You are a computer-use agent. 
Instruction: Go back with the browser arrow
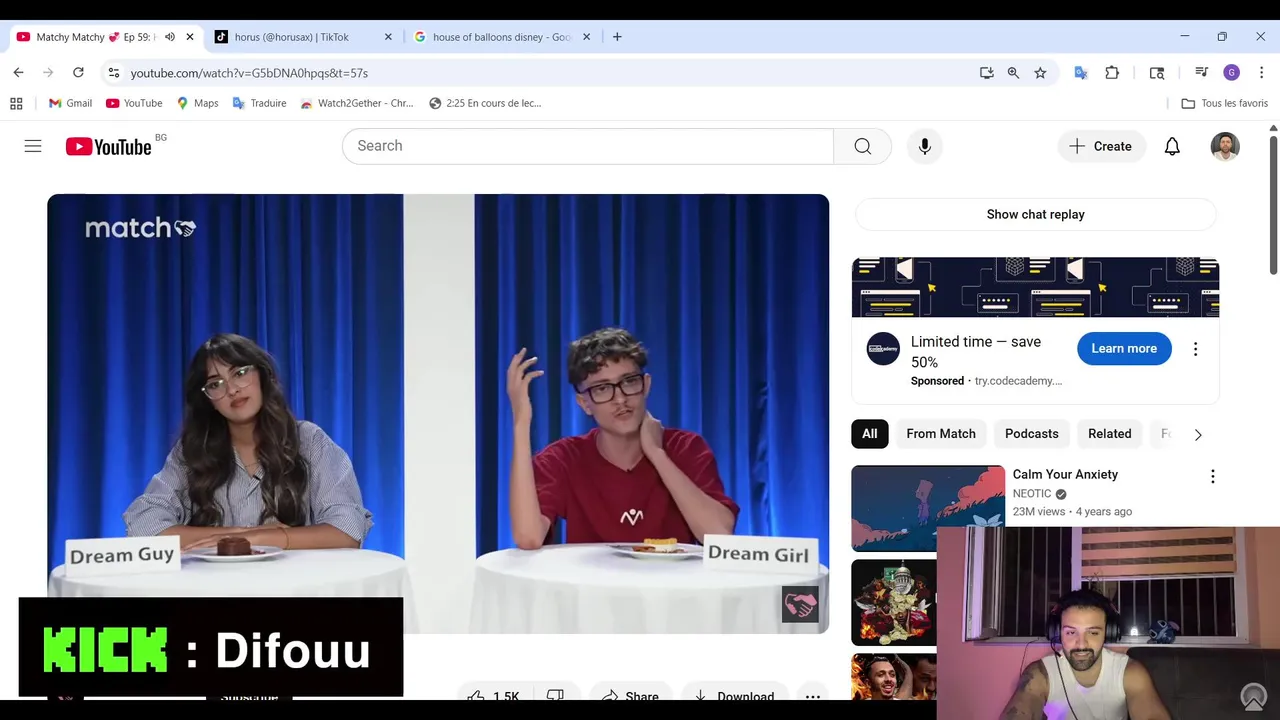coord(18,73)
